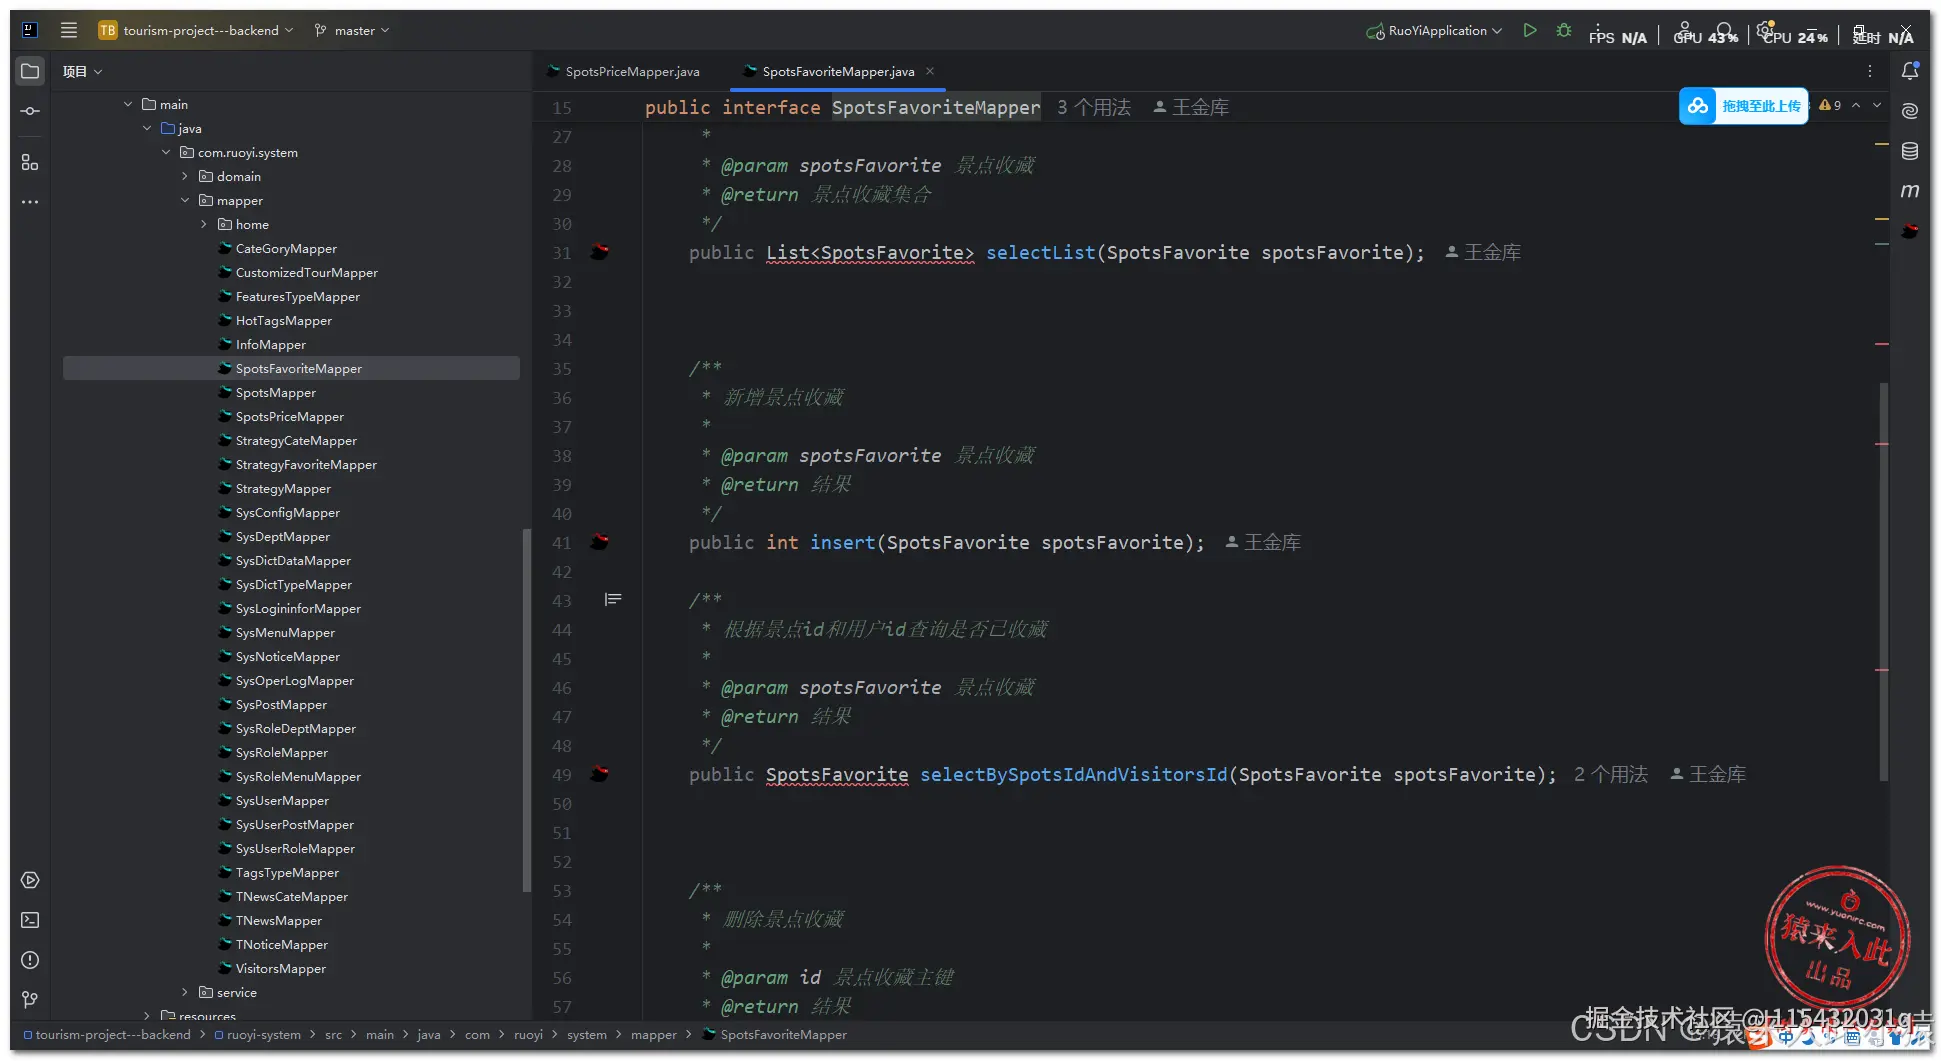Click the selectList method name
1941x1061 pixels.
pos(1040,252)
